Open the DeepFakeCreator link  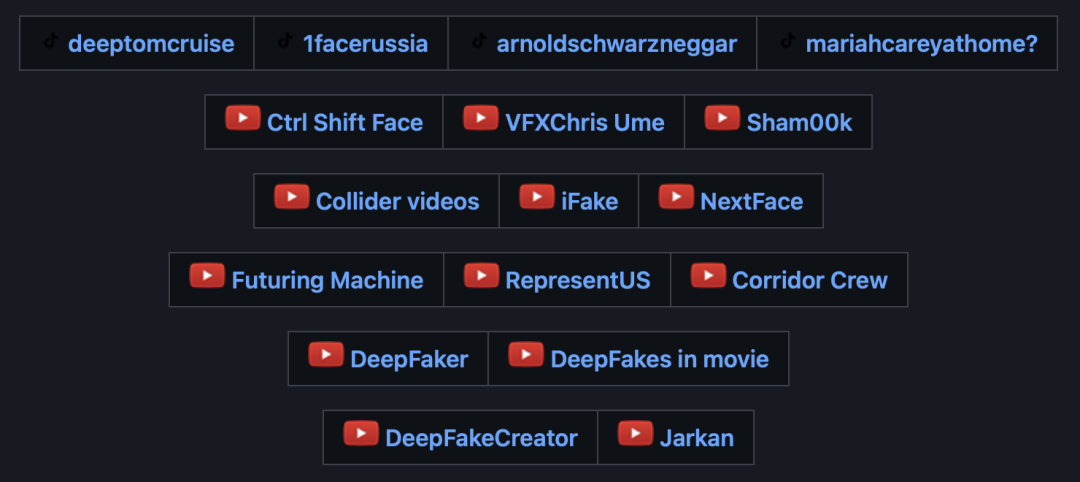481,438
